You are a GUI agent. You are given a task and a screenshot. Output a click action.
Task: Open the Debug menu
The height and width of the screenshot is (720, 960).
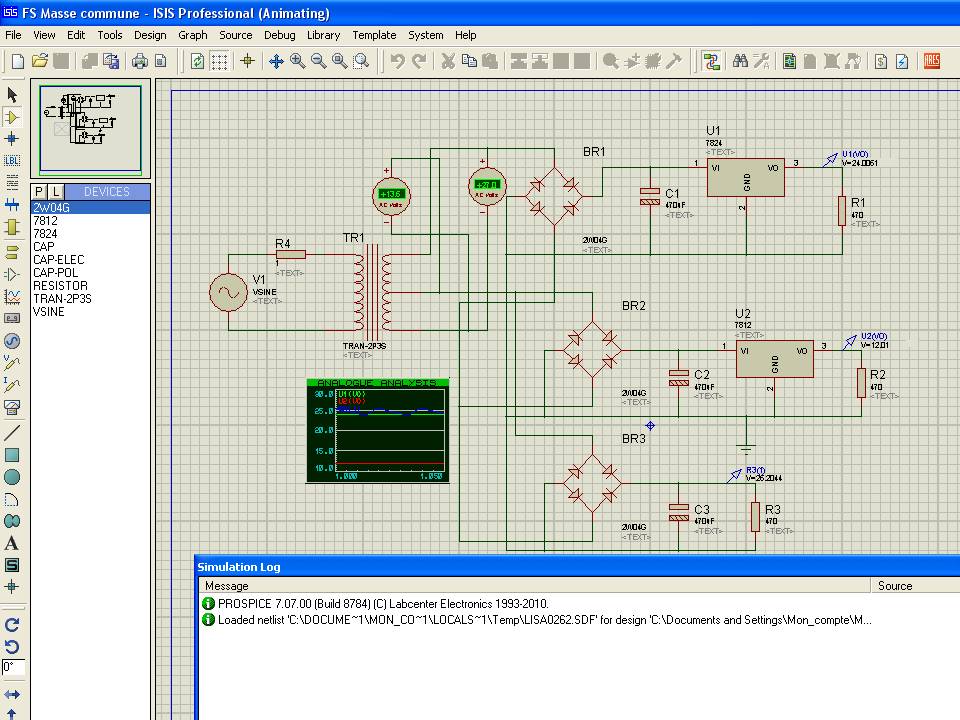tap(280, 35)
